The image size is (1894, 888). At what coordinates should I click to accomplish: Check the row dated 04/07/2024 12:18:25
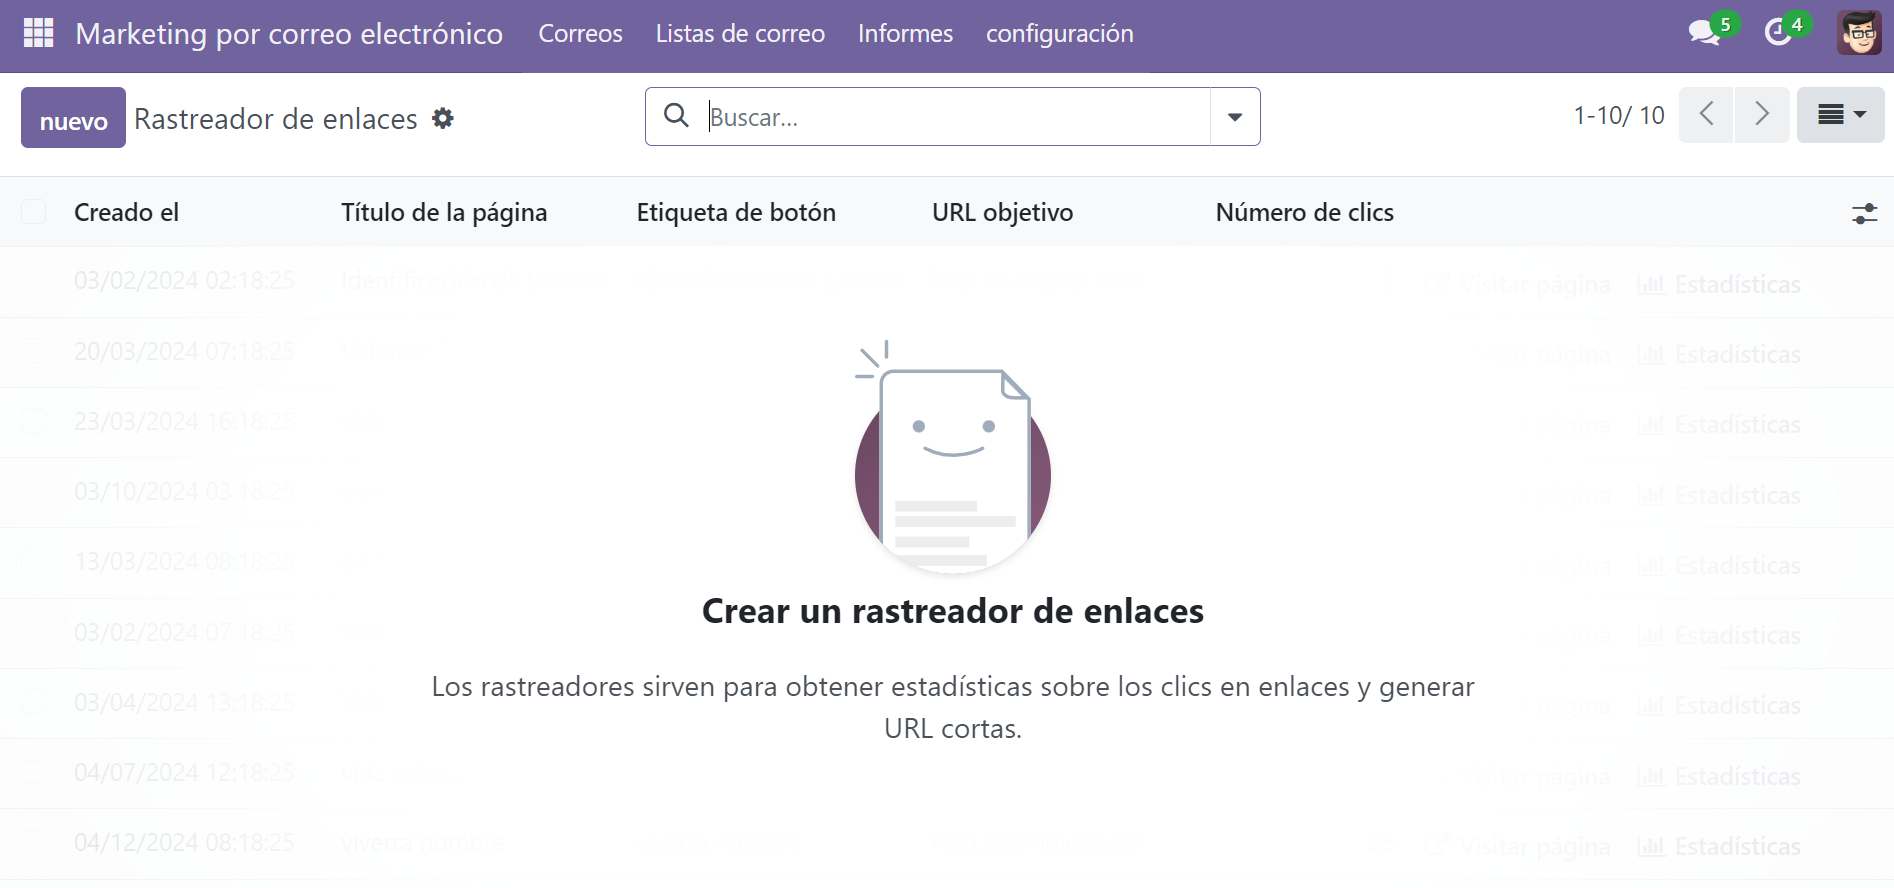34,772
